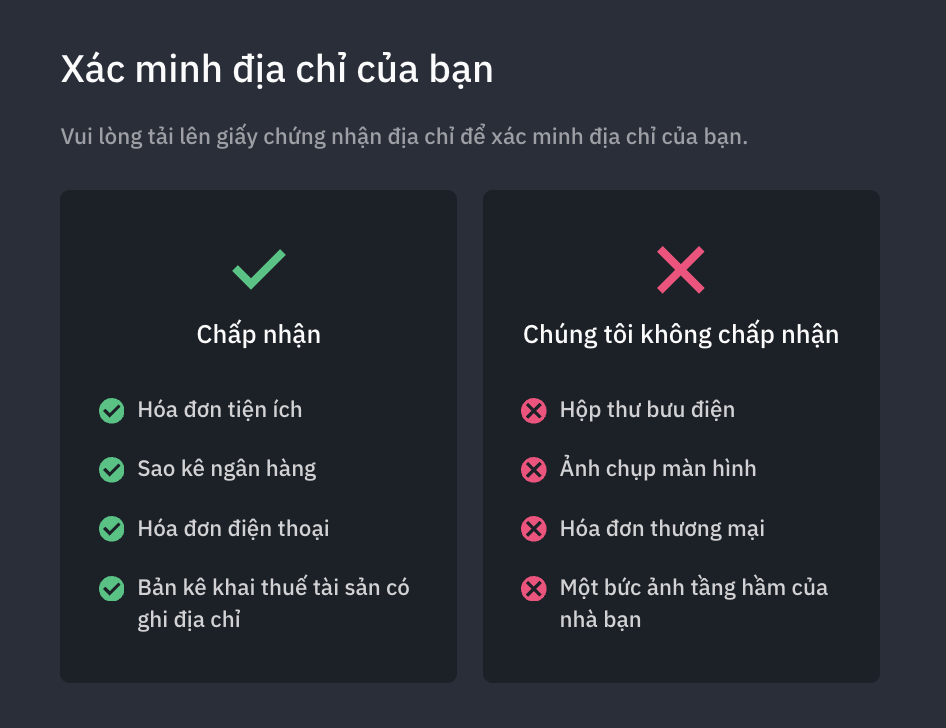Click the Ảnh chụp màn hình text
This screenshot has height=728, width=946.
click(658, 469)
